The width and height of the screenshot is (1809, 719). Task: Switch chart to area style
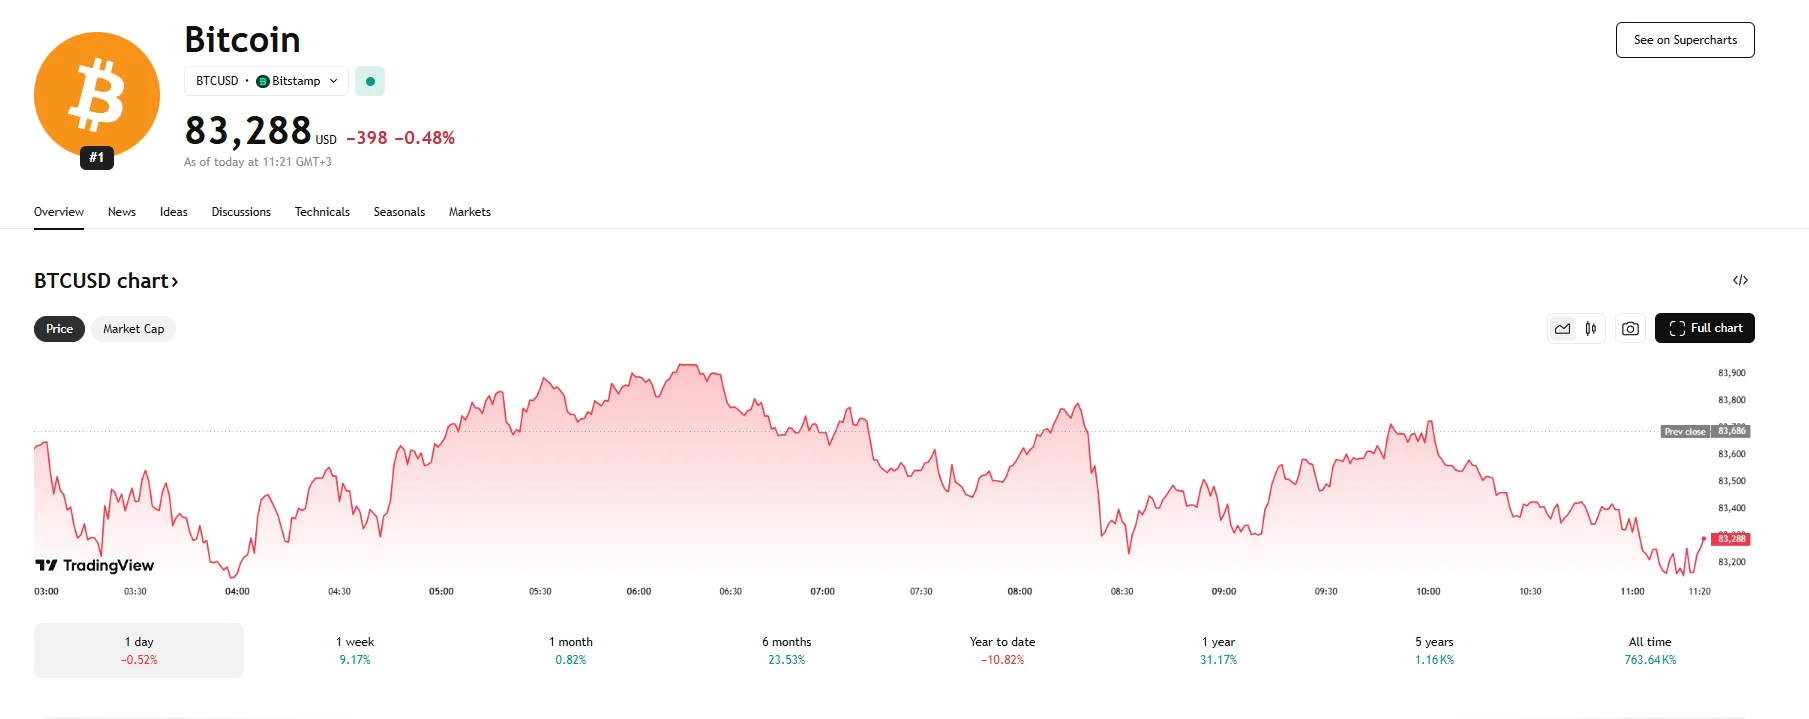1562,328
